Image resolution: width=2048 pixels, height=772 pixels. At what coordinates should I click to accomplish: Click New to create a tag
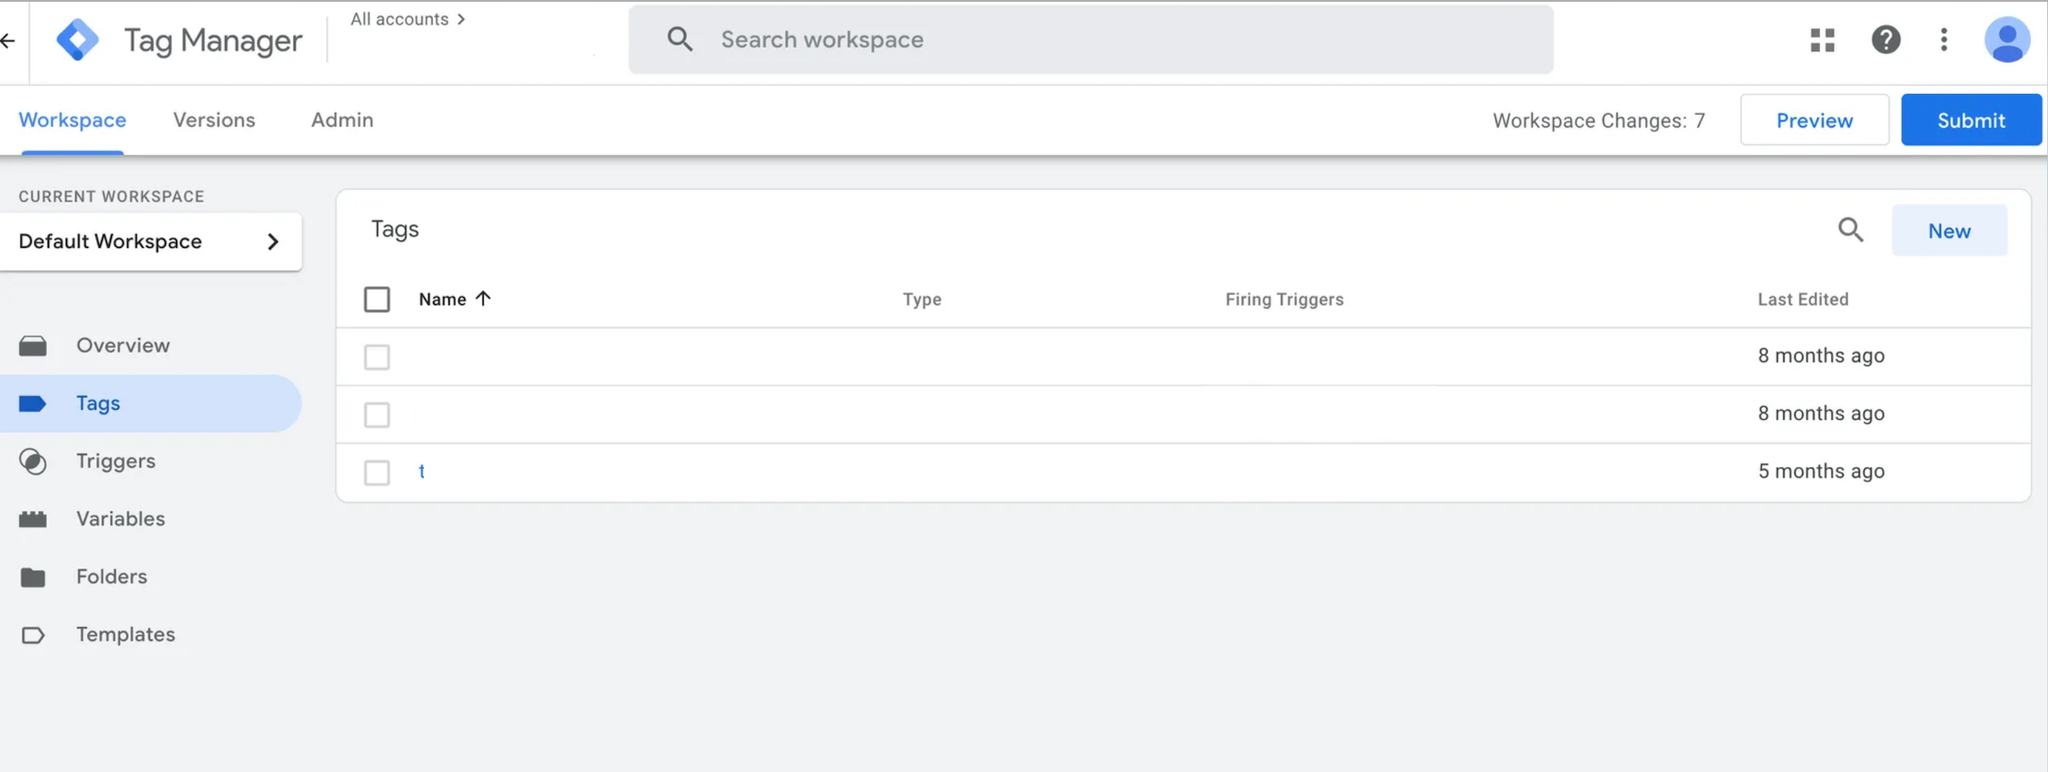click(x=1949, y=231)
